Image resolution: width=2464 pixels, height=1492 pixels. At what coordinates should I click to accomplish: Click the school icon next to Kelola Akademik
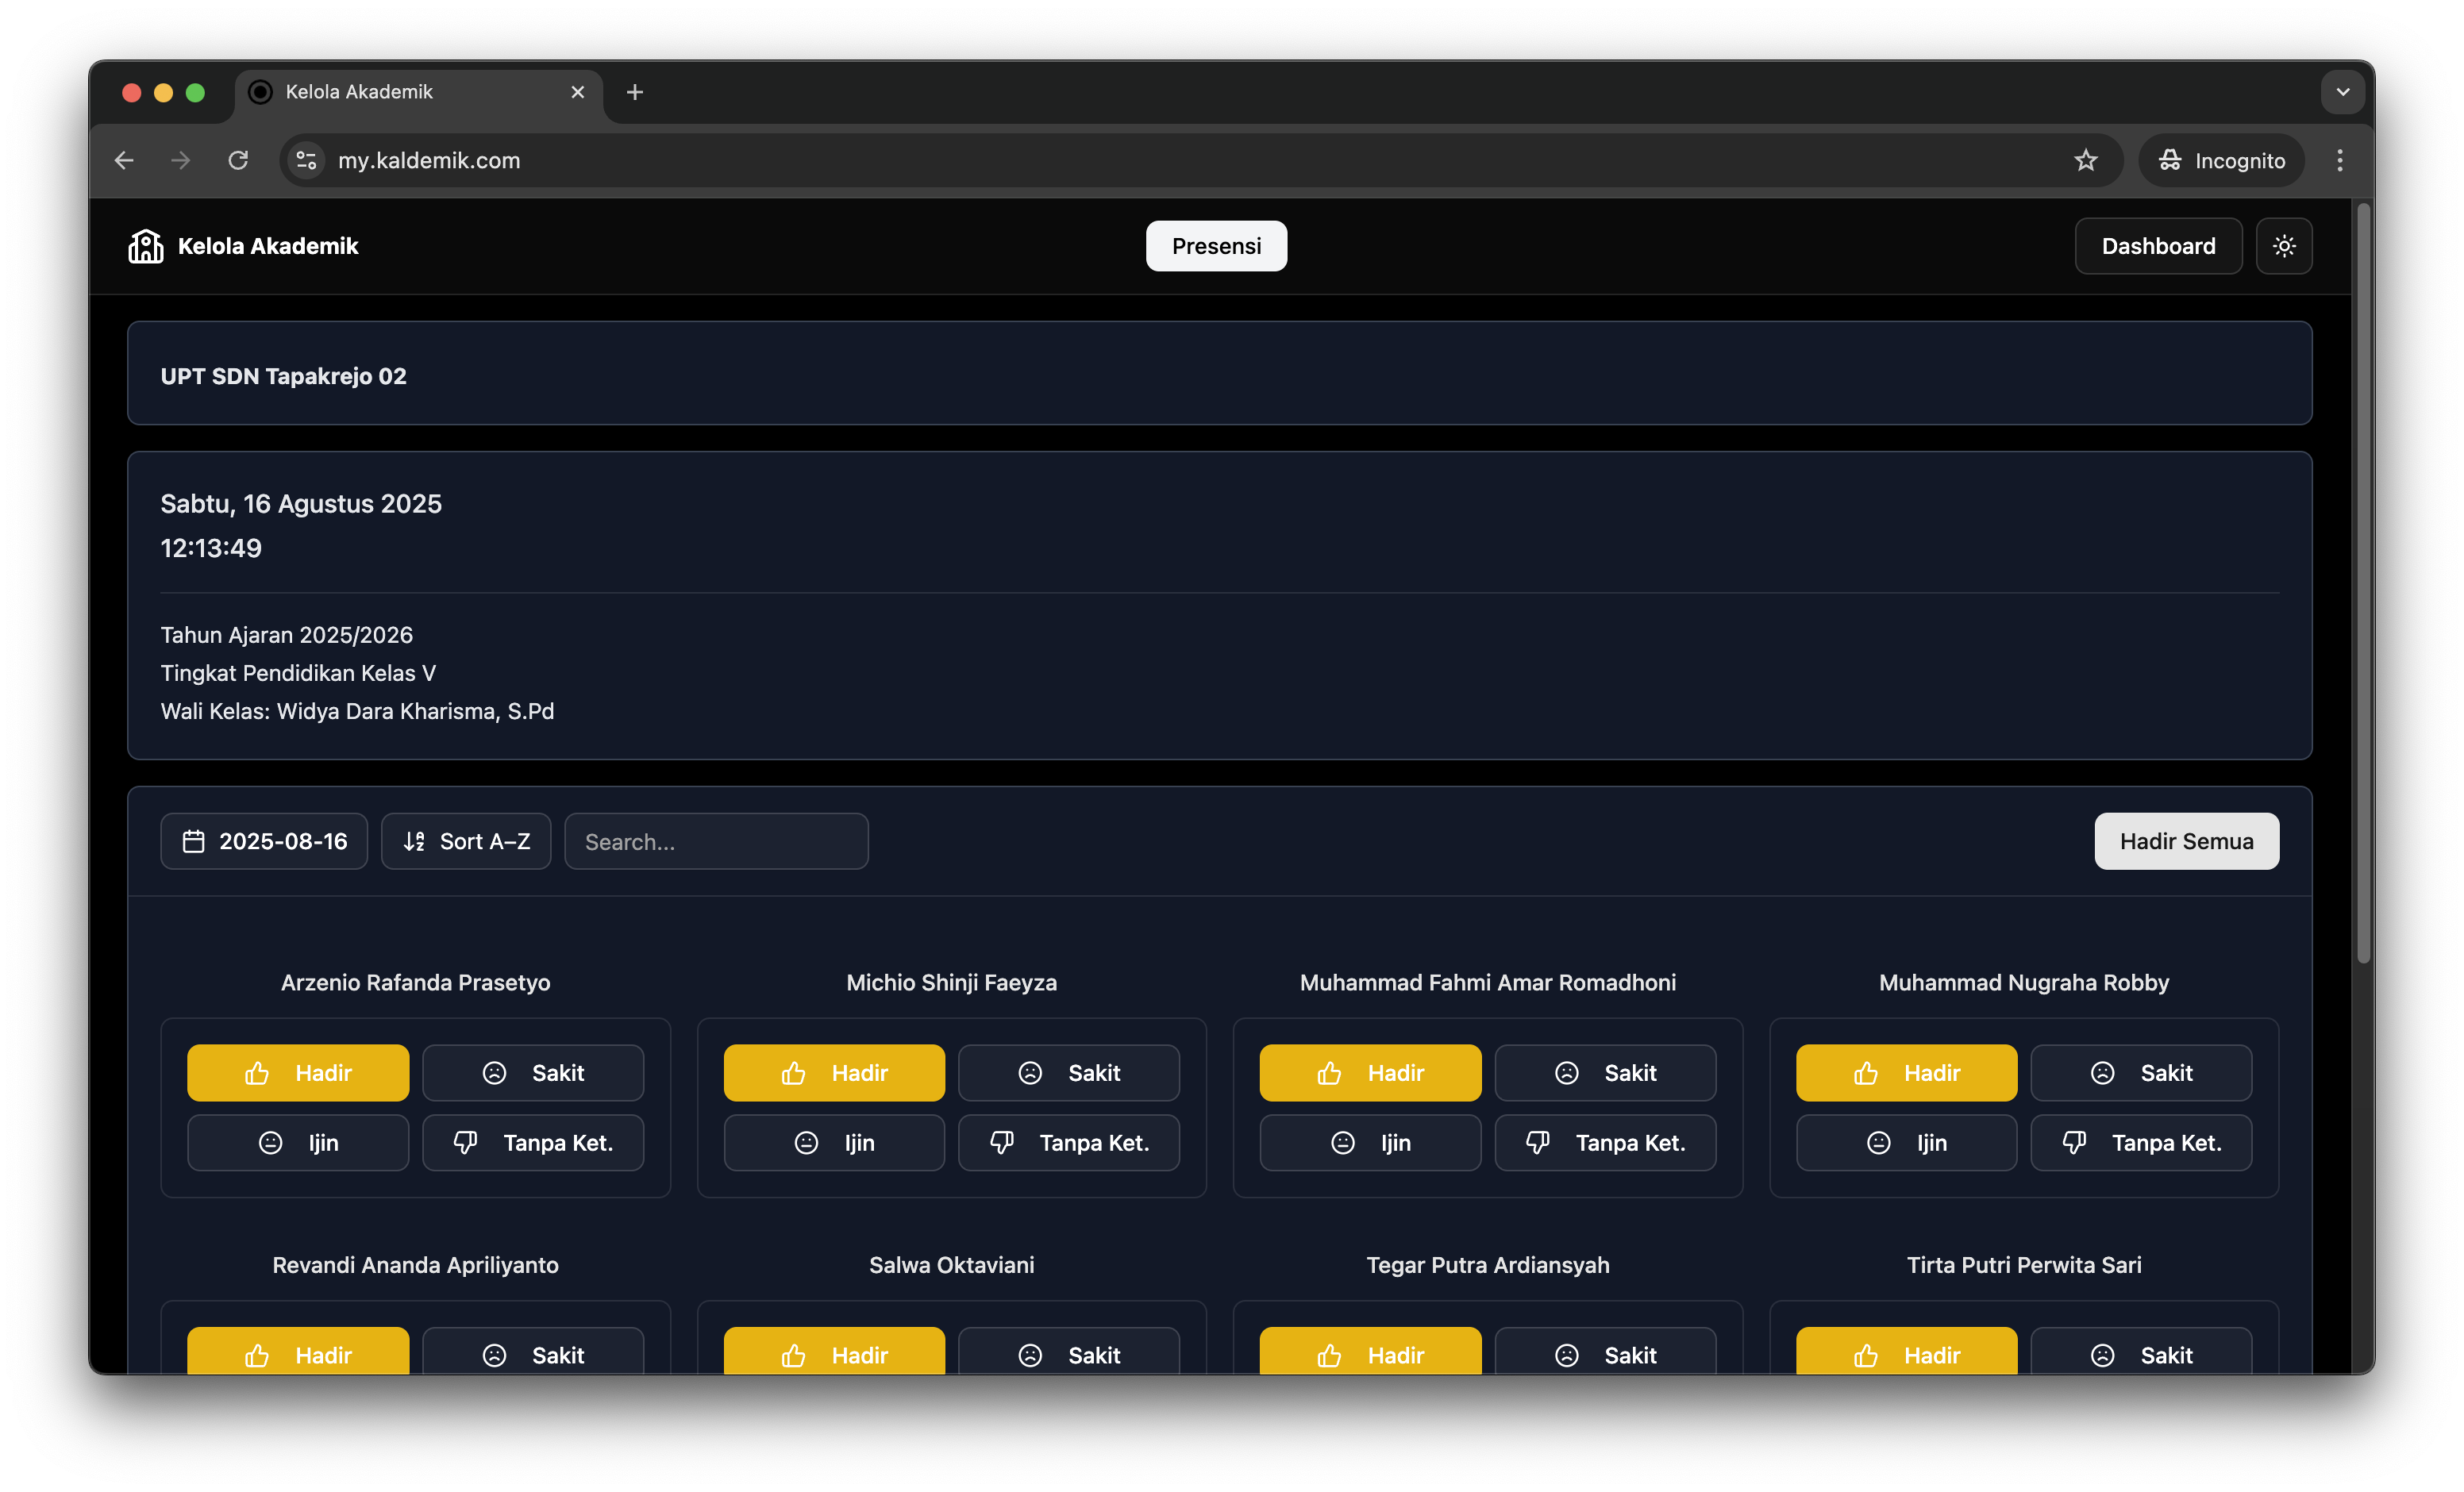(146, 246)
